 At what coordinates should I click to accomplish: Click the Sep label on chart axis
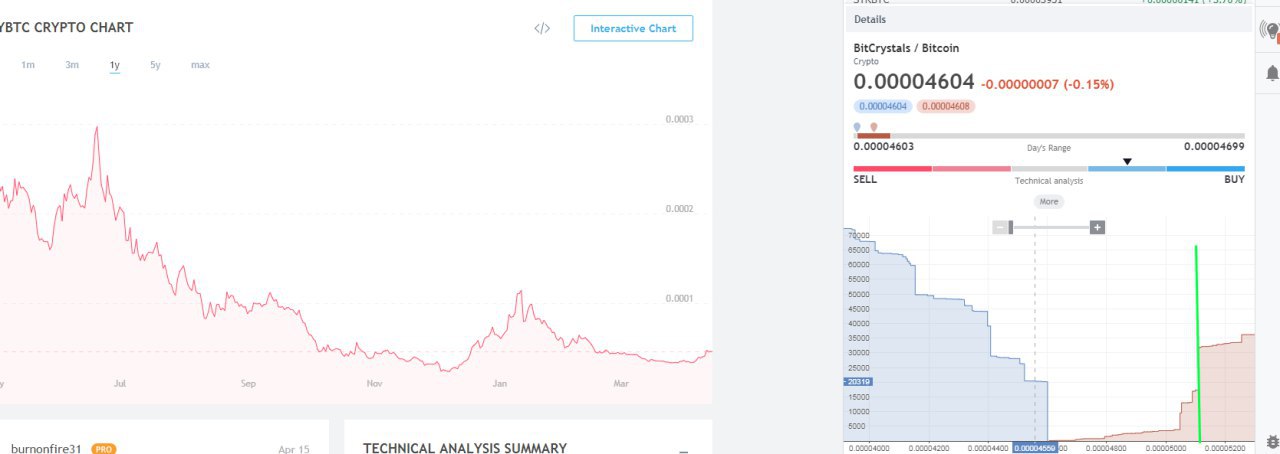click(x=248, y=383)
